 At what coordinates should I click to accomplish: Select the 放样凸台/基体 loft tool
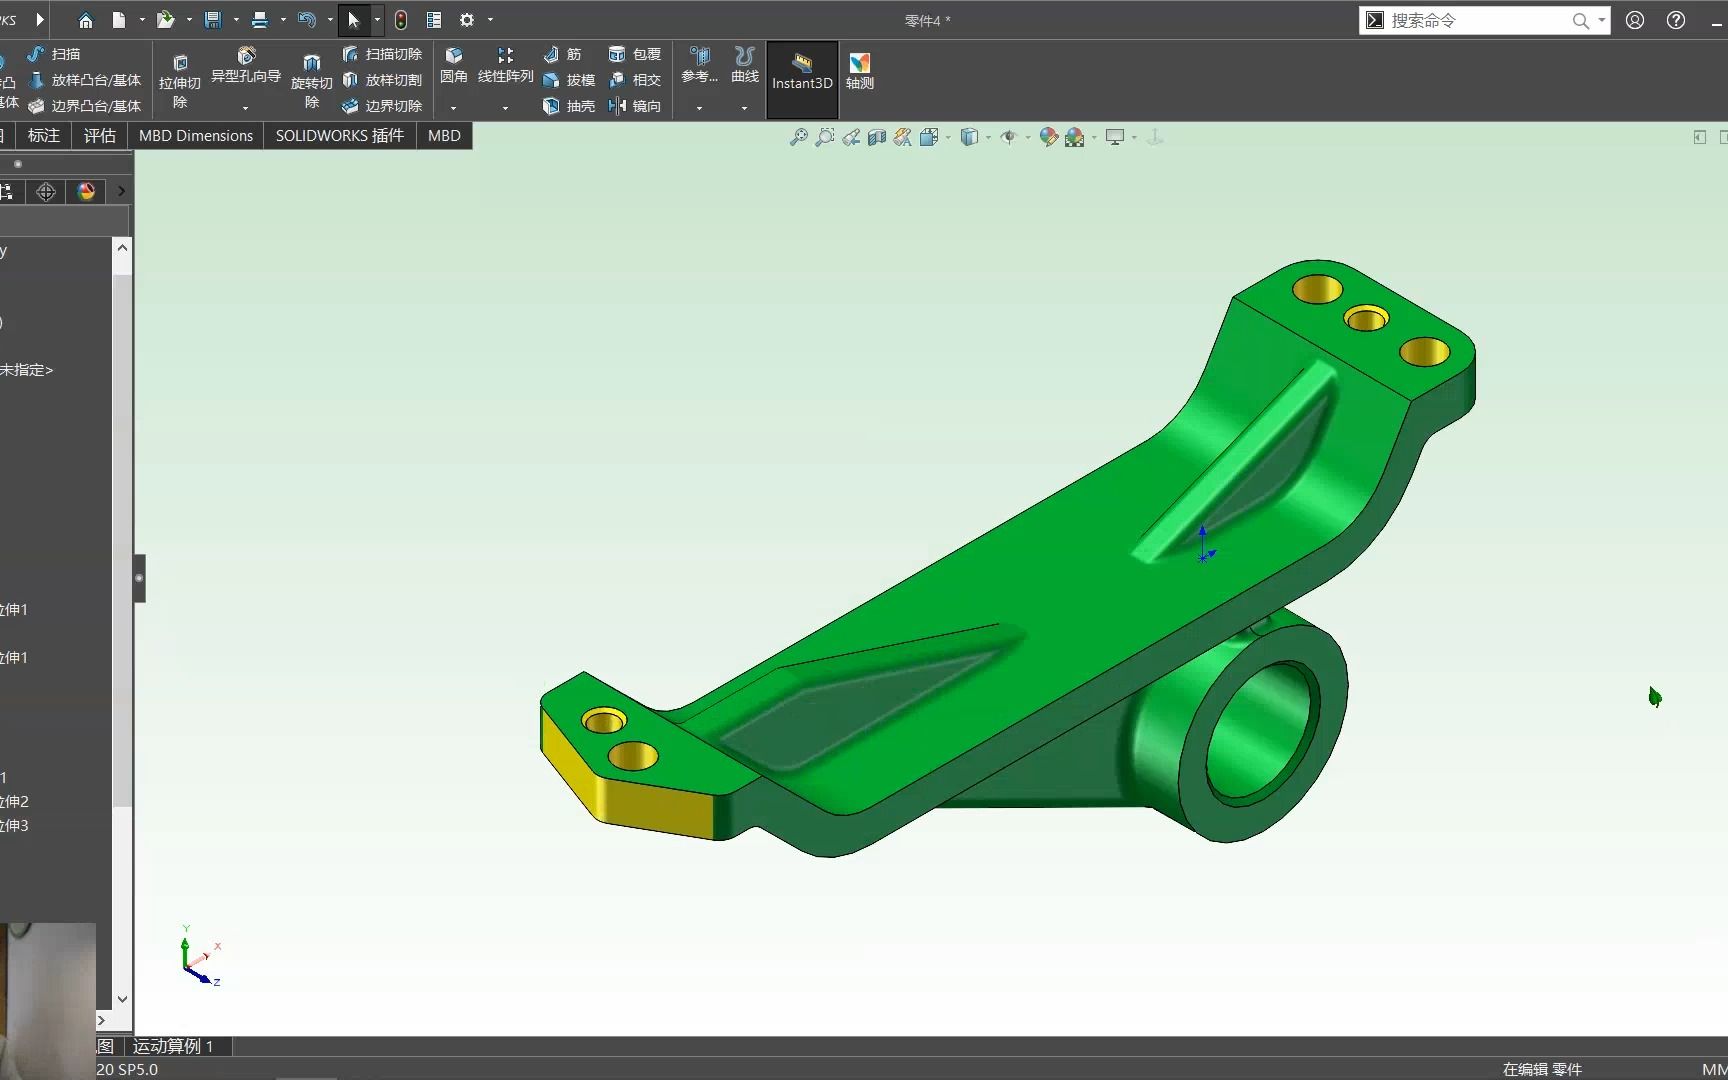85,80
